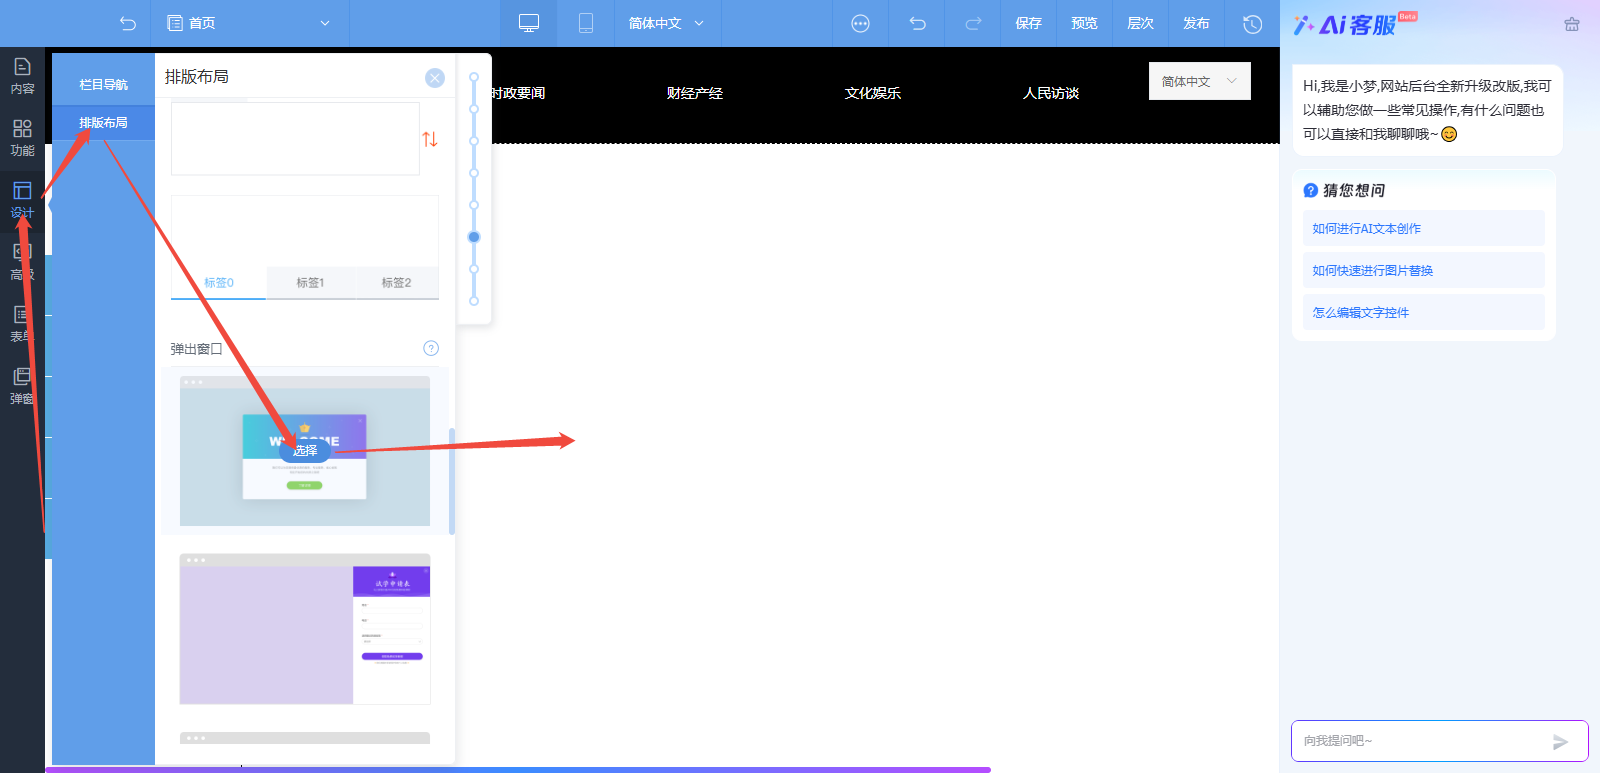Image resolution: width=1600 pixels, height=773 pixels.
Task: Click the top dot on section slider
Action: [x=474, y=77]
